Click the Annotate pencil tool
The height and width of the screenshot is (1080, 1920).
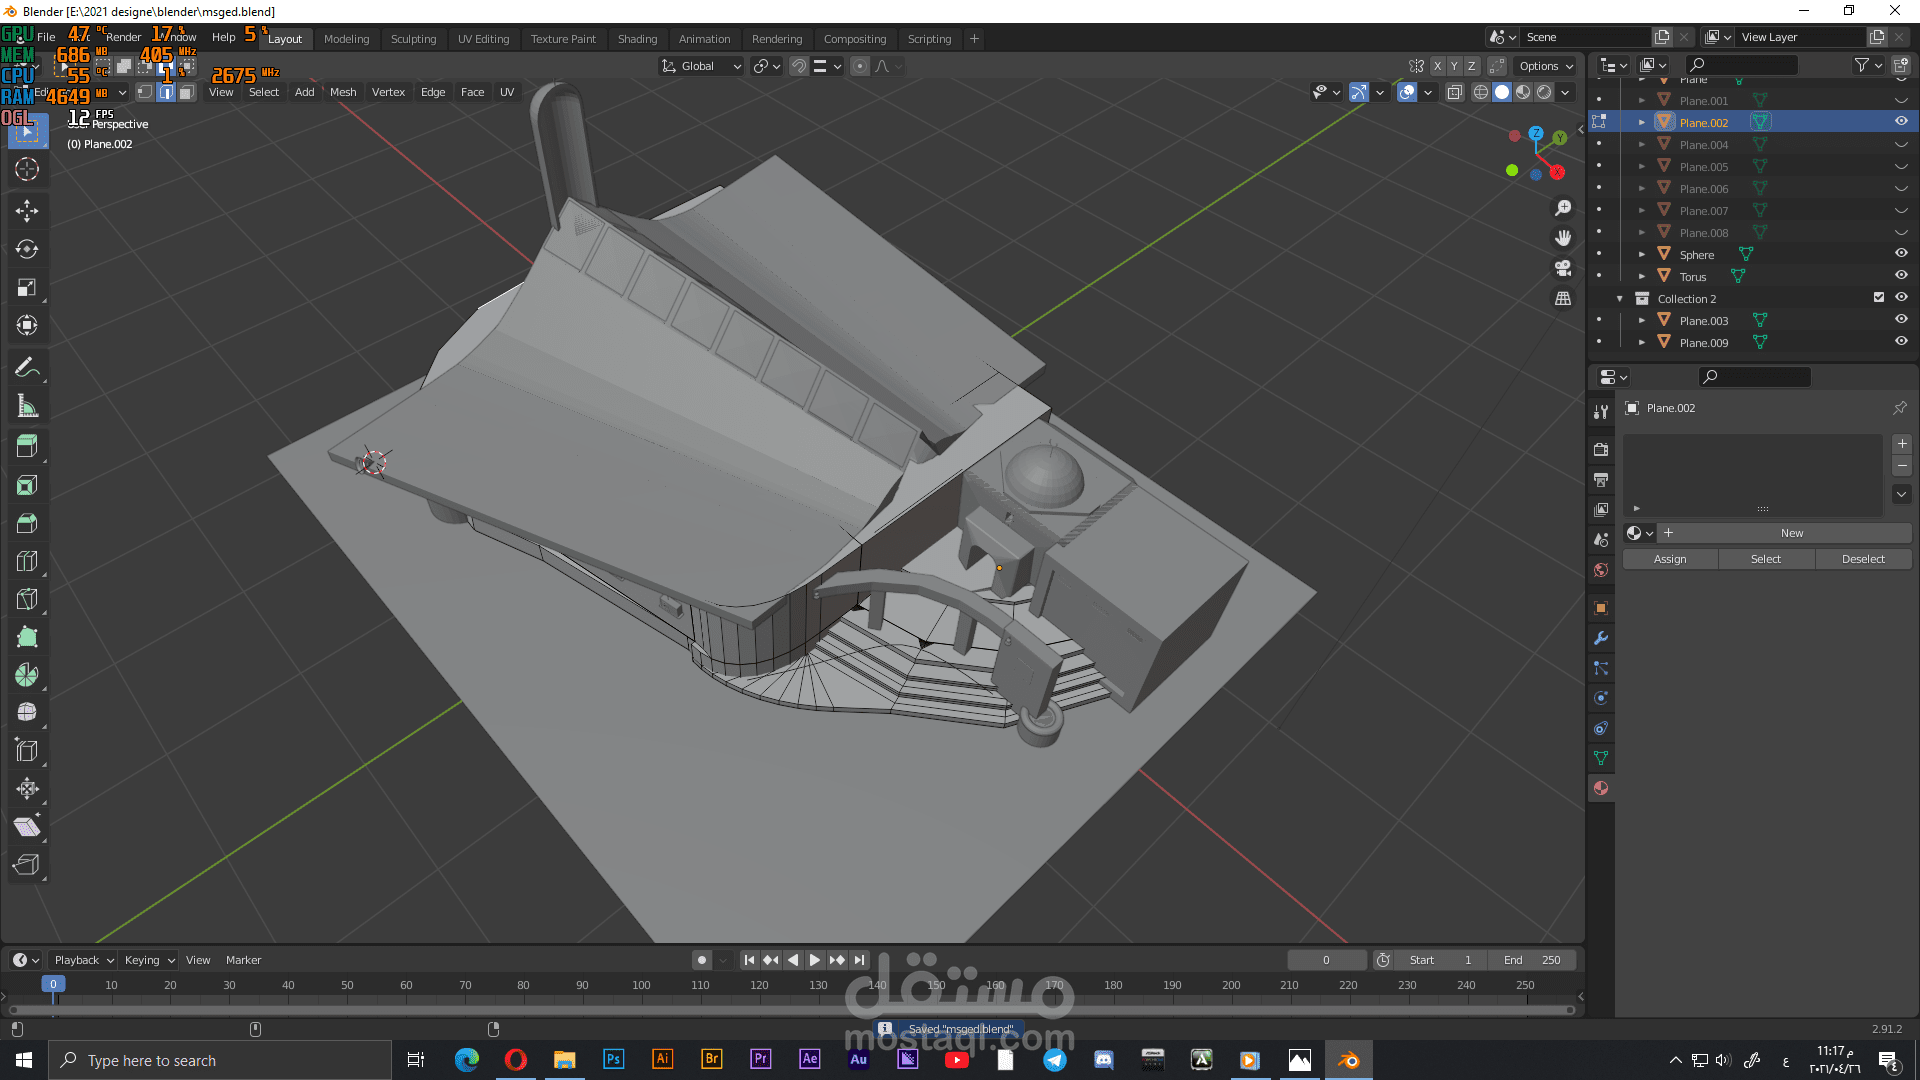point(27,367)
